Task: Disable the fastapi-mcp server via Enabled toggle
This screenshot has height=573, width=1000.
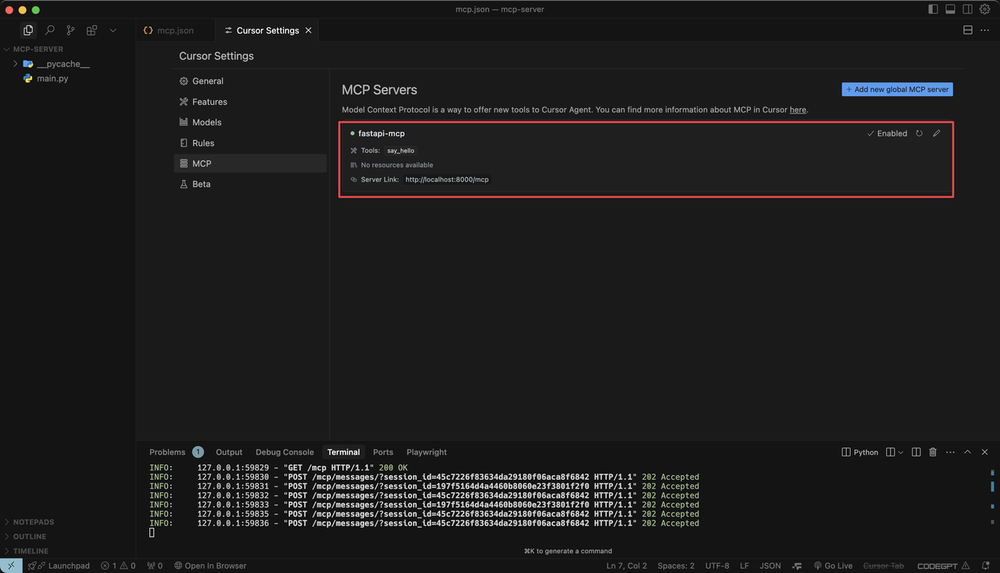Action: 887,133
